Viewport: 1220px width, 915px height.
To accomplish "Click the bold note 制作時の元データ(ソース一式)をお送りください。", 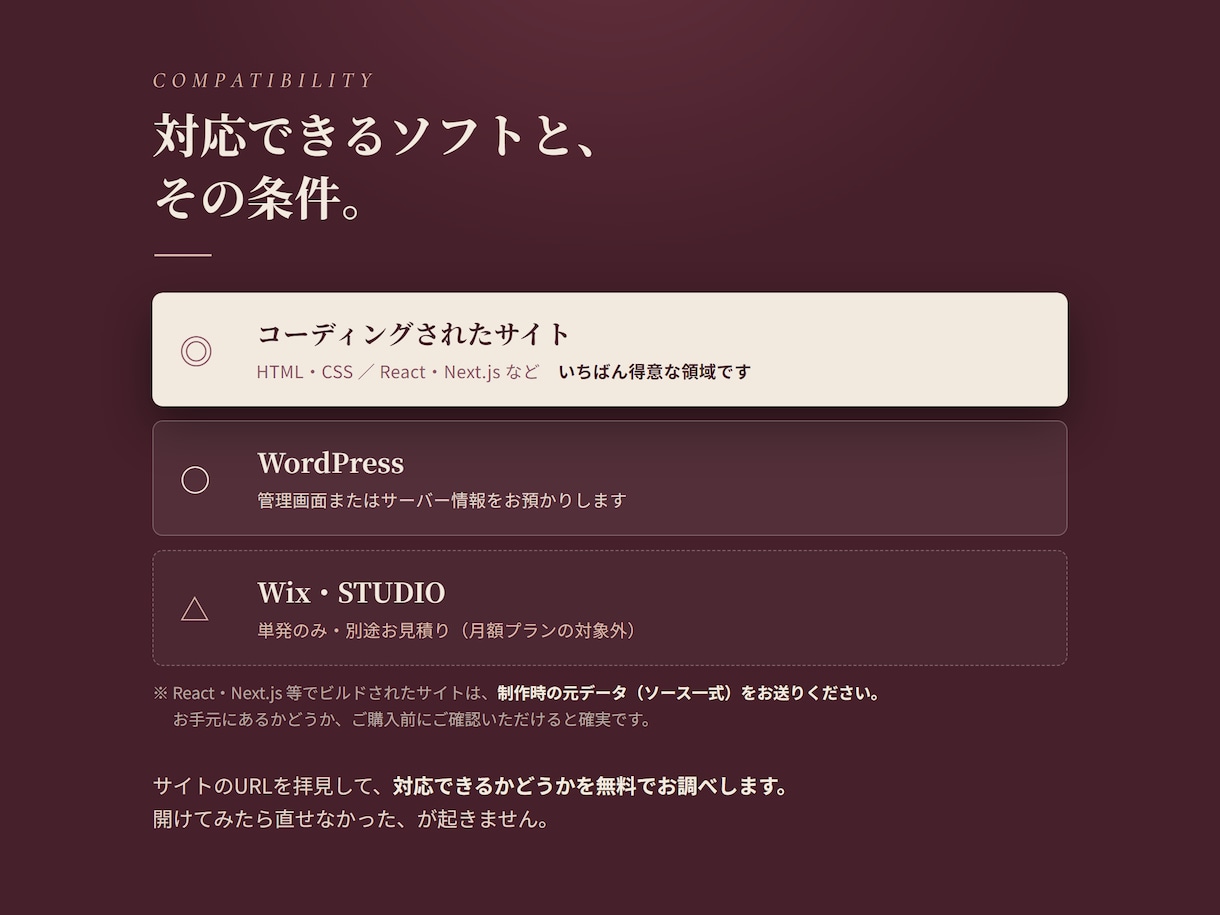I will 689,693.
